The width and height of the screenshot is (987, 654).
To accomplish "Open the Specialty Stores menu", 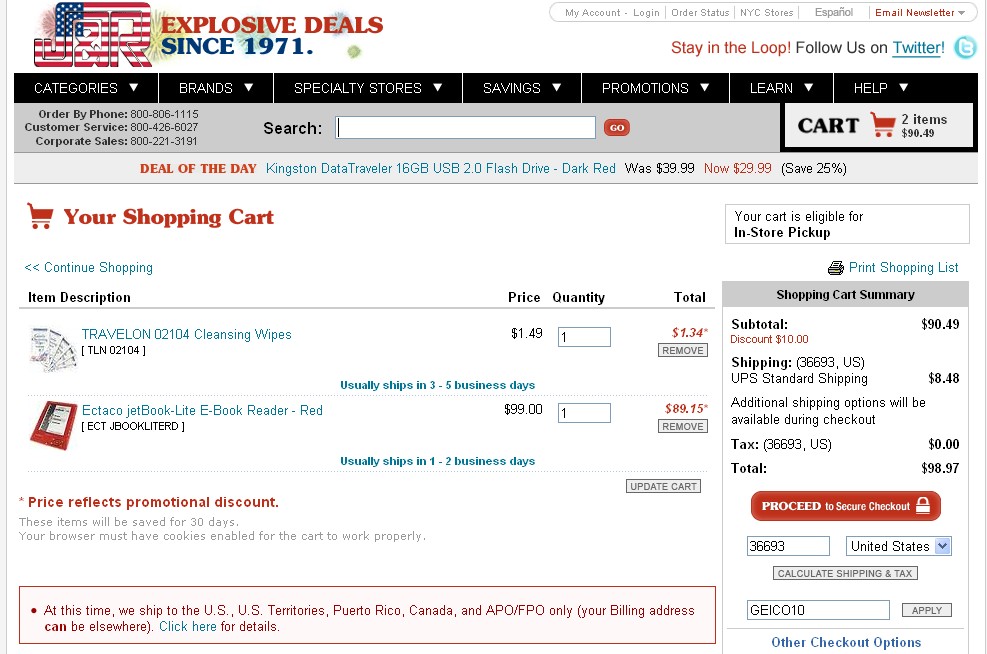I will coord(368,88).
